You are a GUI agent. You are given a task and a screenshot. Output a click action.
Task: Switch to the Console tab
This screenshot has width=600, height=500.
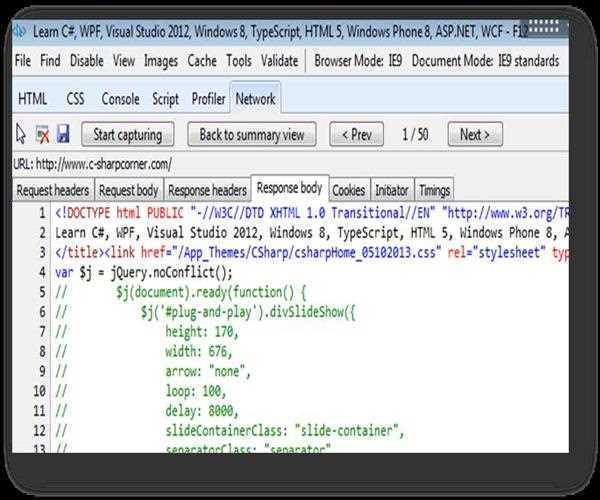[120, 99]
